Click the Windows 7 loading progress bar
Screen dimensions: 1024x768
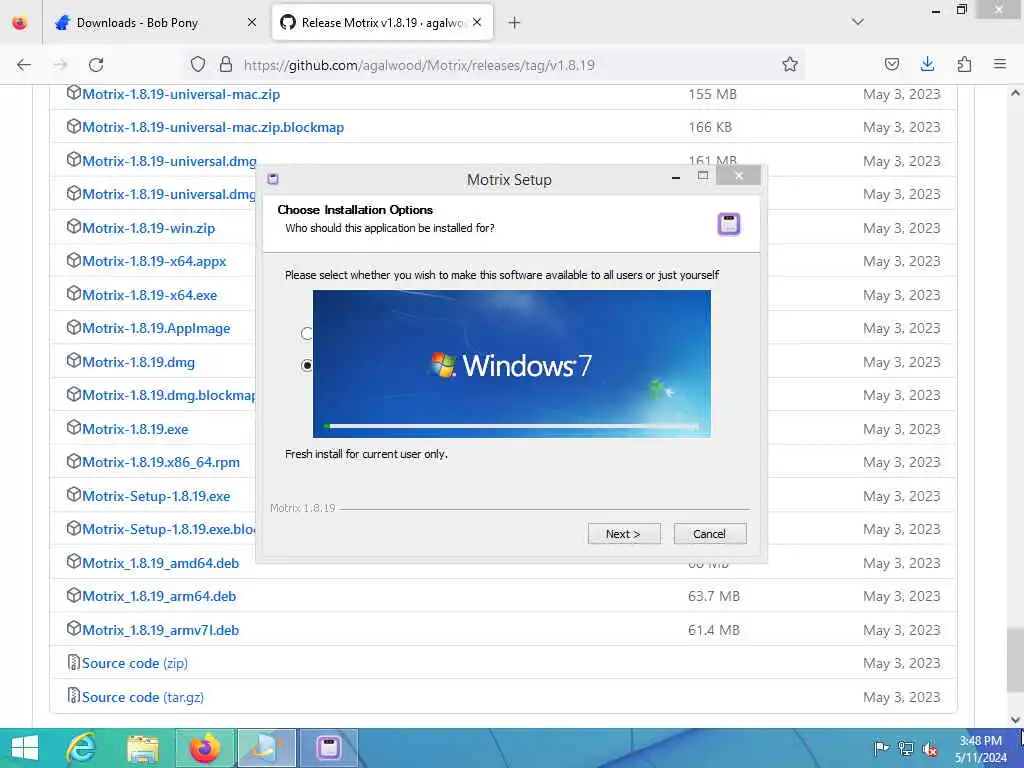511,426
